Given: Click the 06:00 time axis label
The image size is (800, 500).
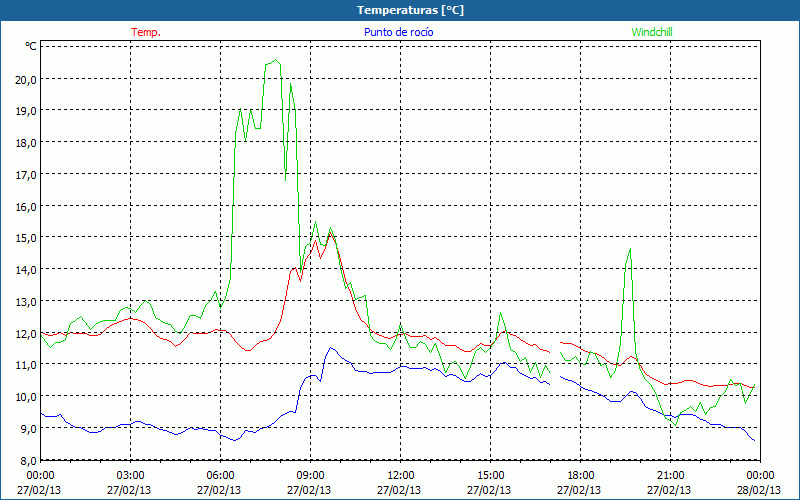Looking at the screenshot, I should click(220, 476).
